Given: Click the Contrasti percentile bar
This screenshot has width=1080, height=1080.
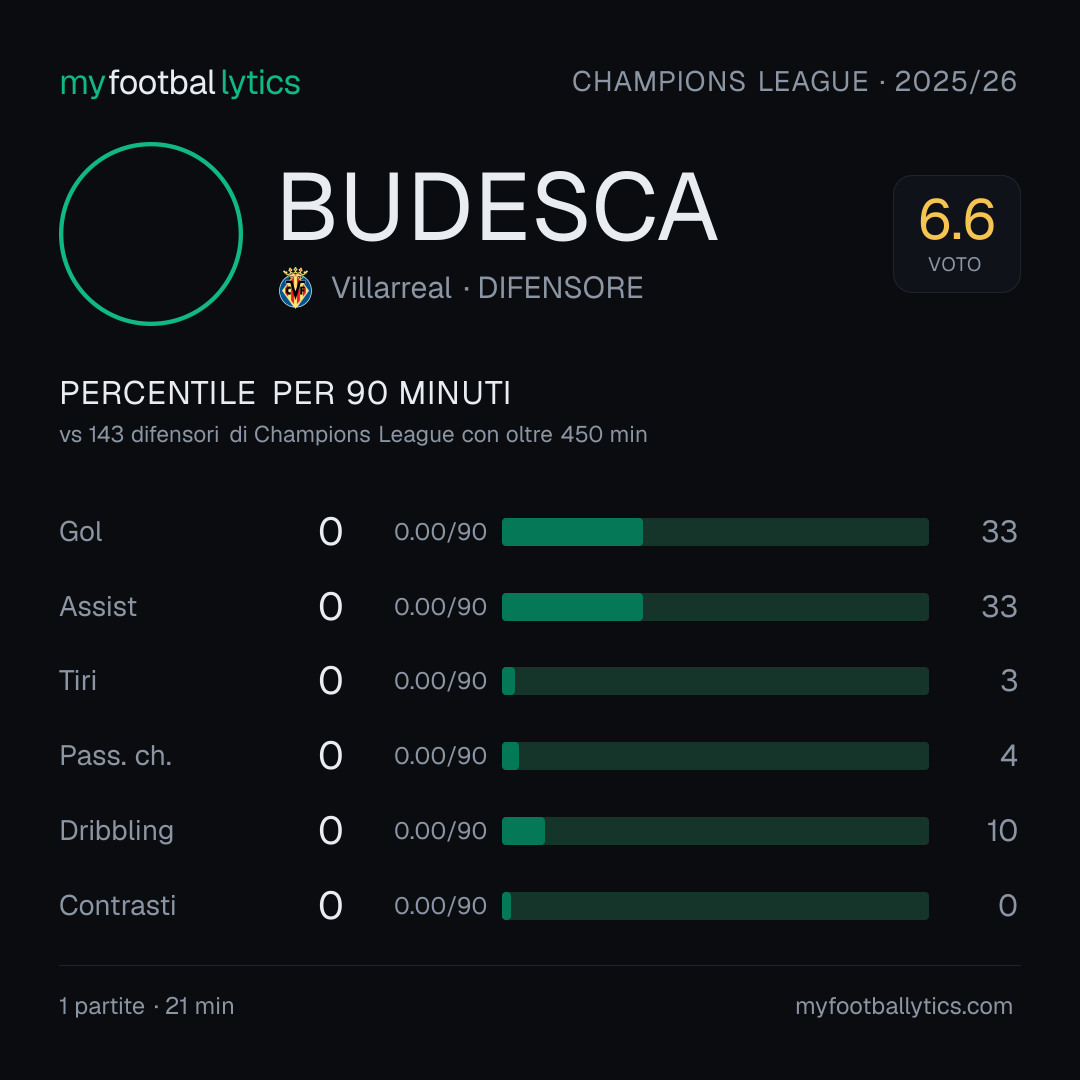Looking at the screenshot, I should coord(715,906).
